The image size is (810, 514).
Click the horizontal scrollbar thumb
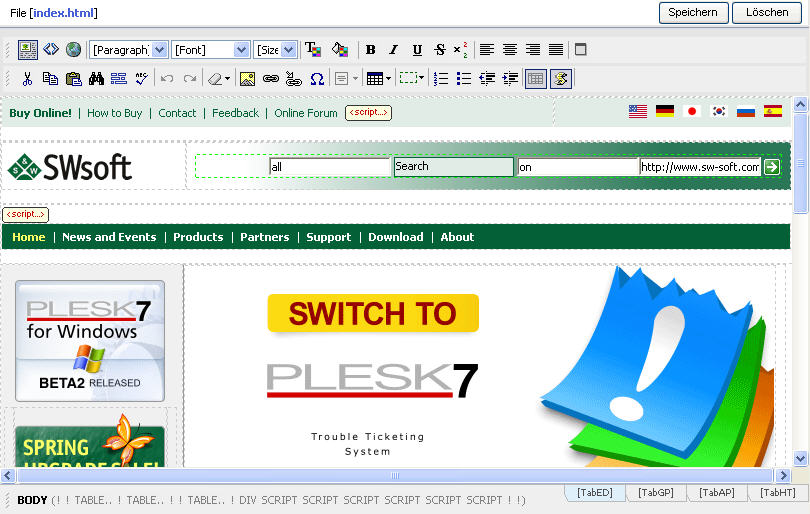point(395,476)
